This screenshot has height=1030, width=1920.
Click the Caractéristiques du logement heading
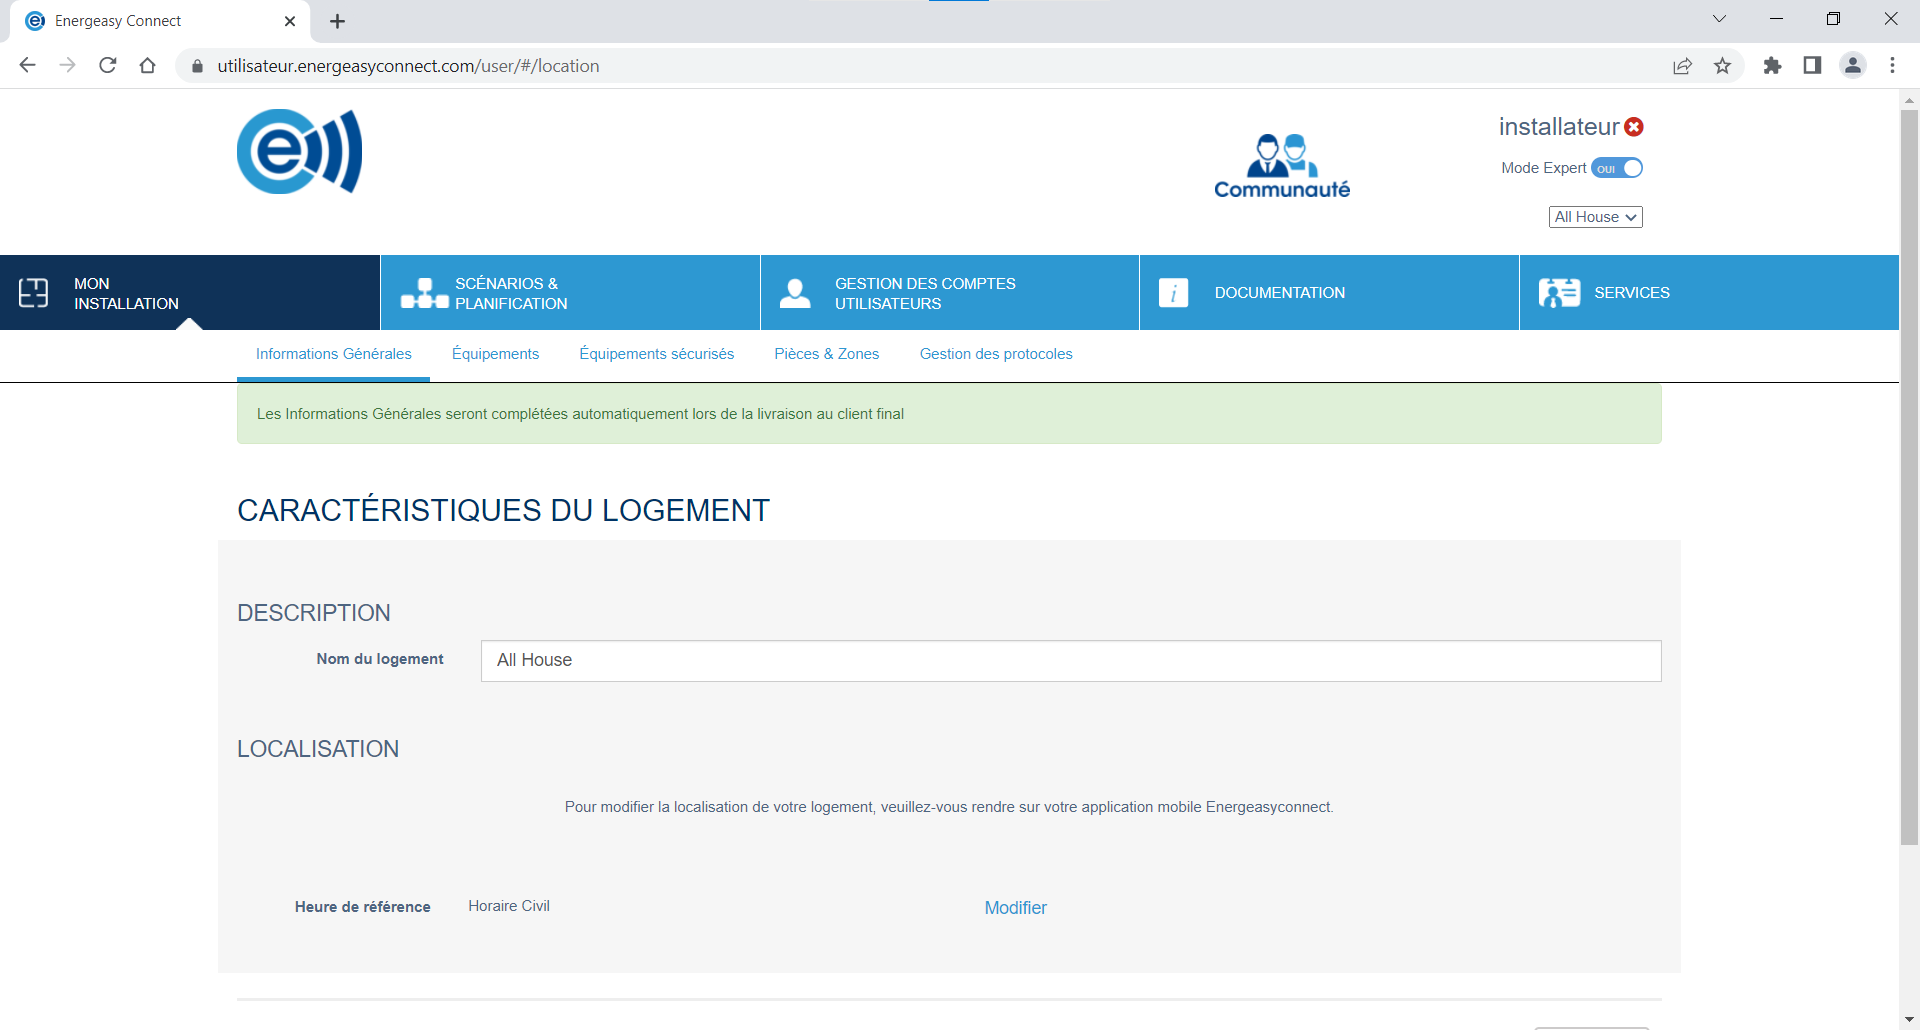click(503, 510)
